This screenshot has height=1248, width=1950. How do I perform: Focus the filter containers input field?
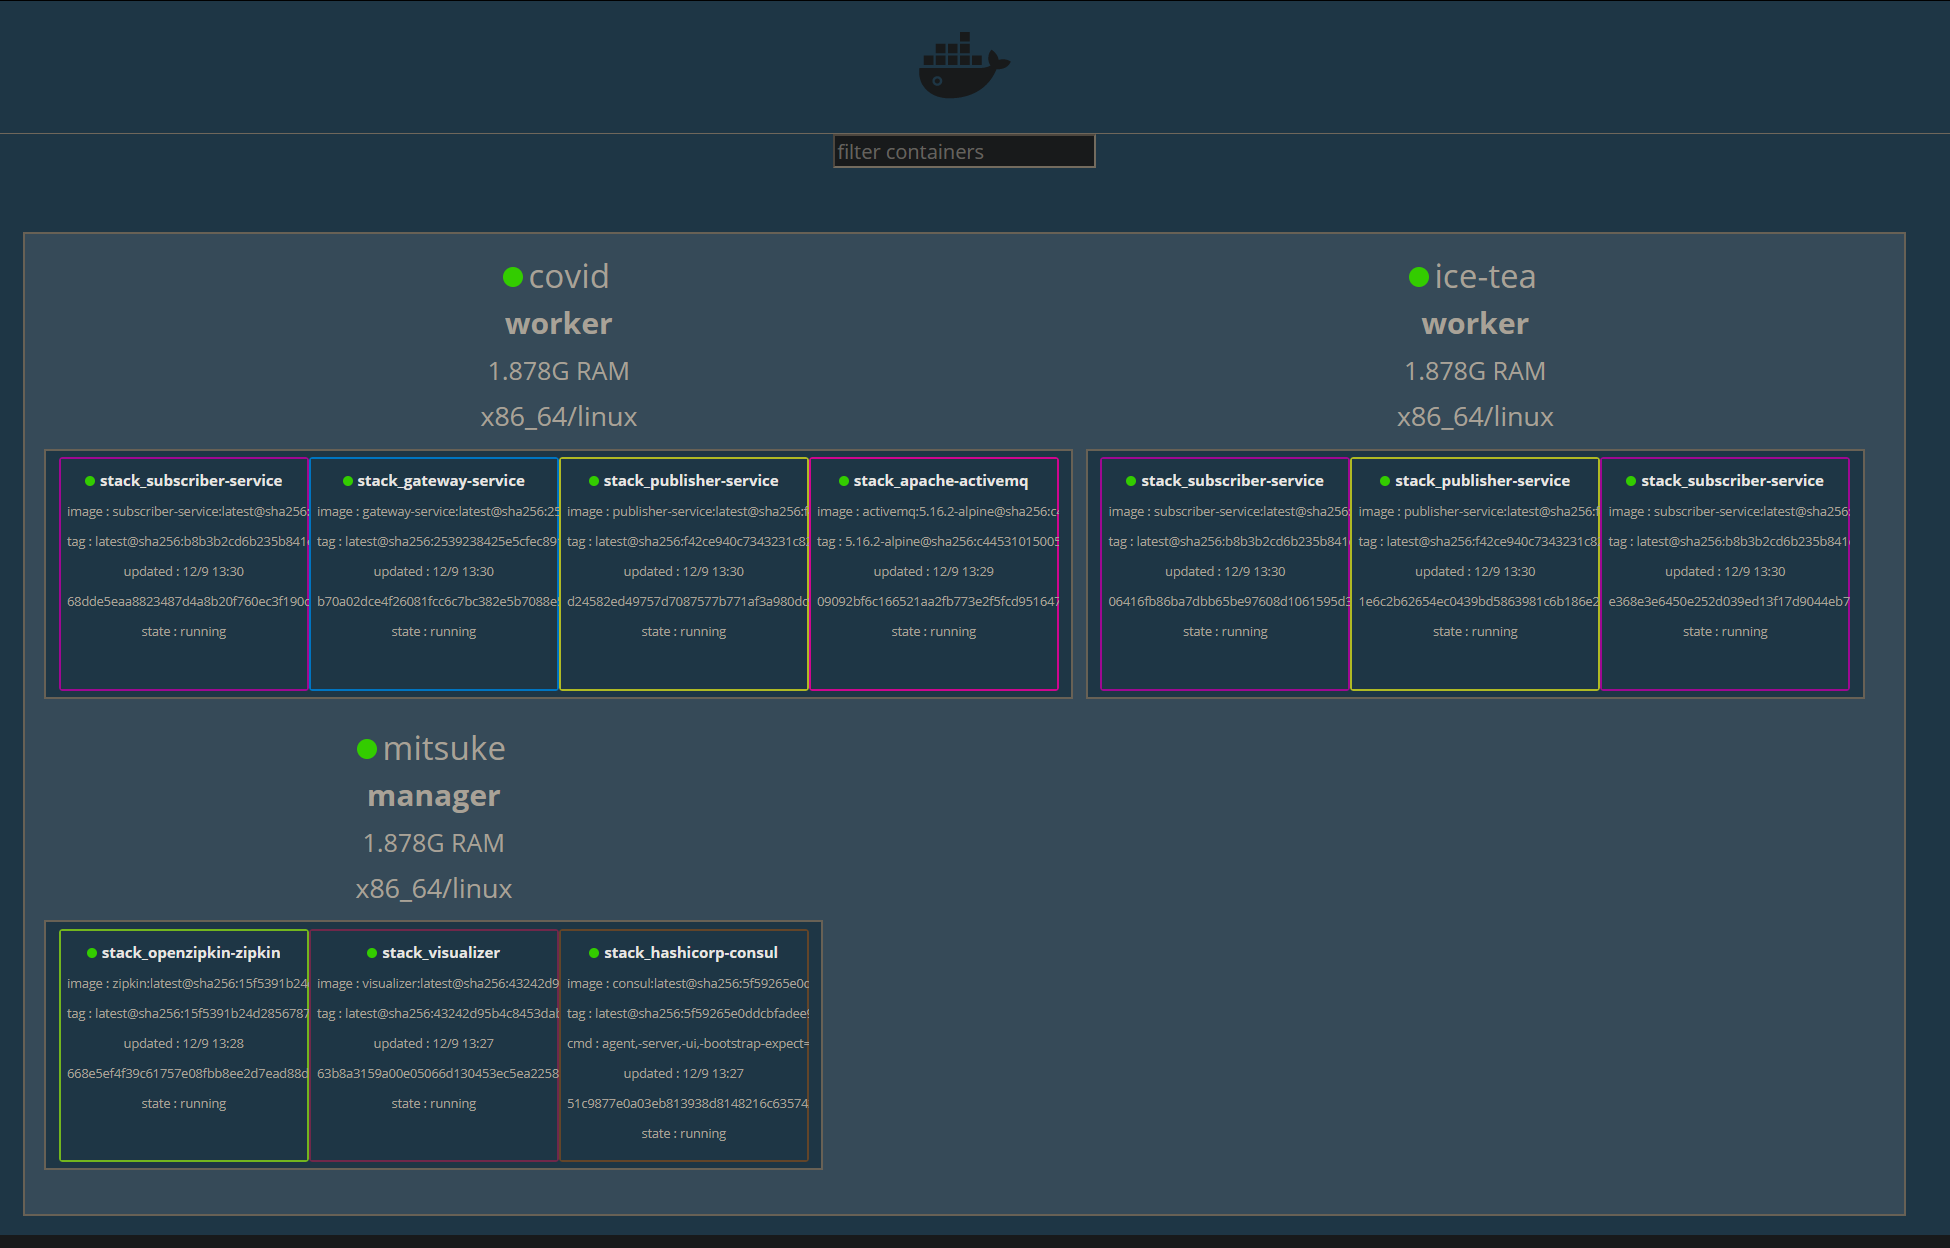click(964, 152)
